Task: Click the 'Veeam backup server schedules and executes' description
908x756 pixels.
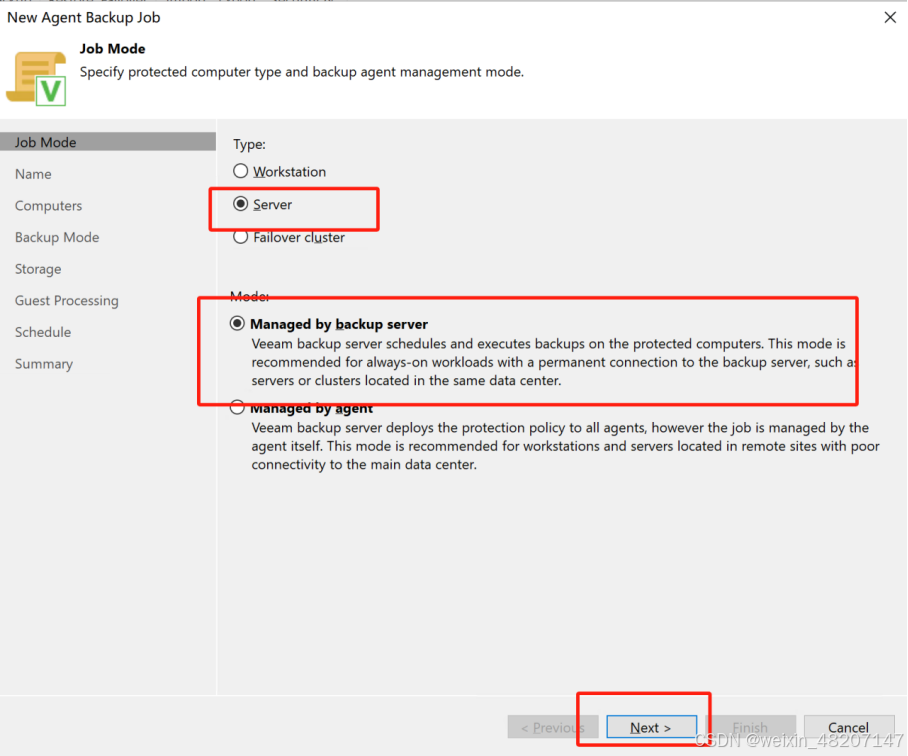Action: coord(554,362)
